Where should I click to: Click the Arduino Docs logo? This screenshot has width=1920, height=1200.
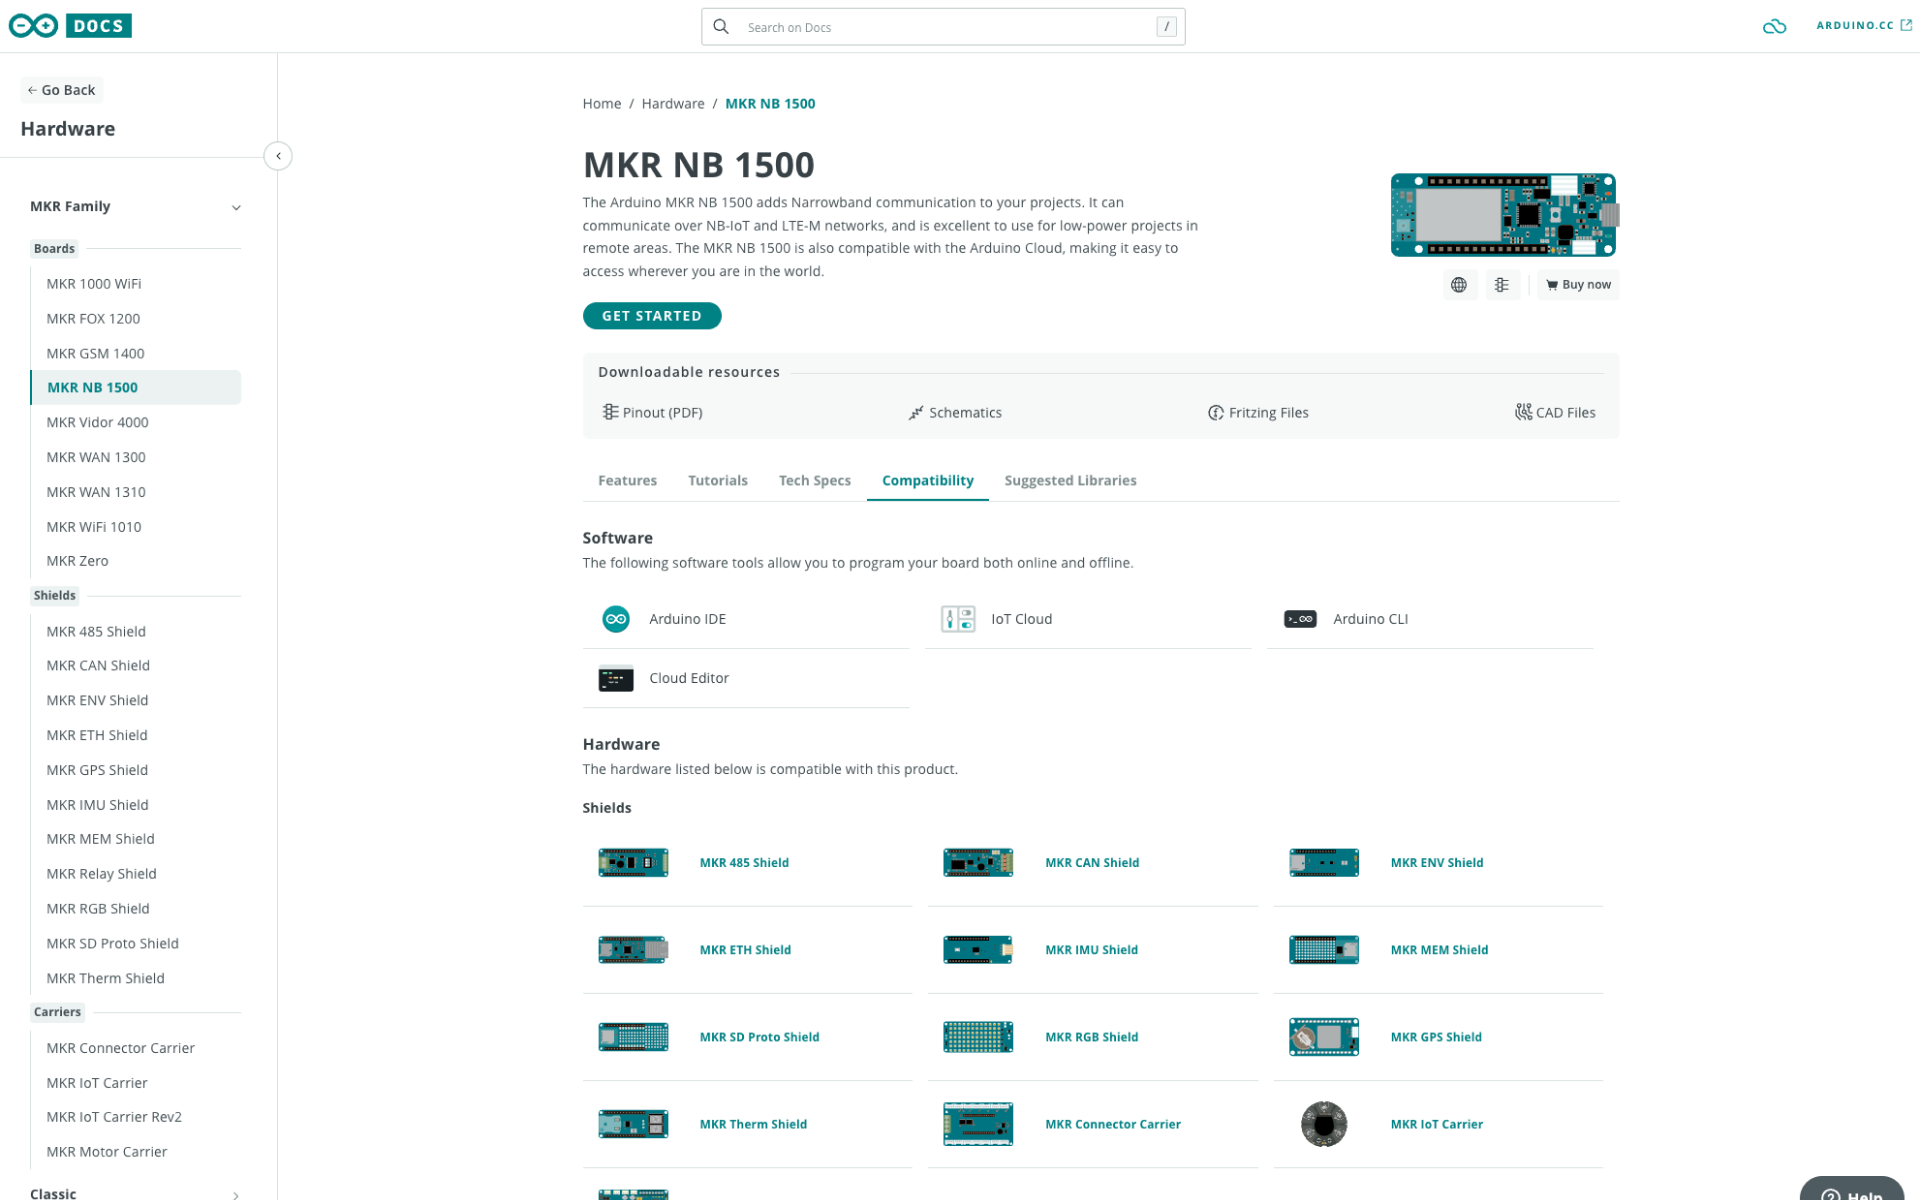pyautogui.click(x=70, y=26)
